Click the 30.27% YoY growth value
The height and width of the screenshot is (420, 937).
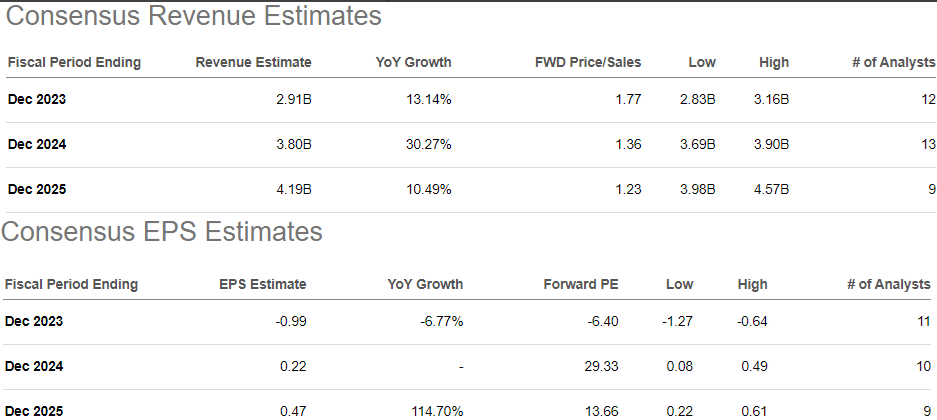pyautogui.click(x=431, y=144)
